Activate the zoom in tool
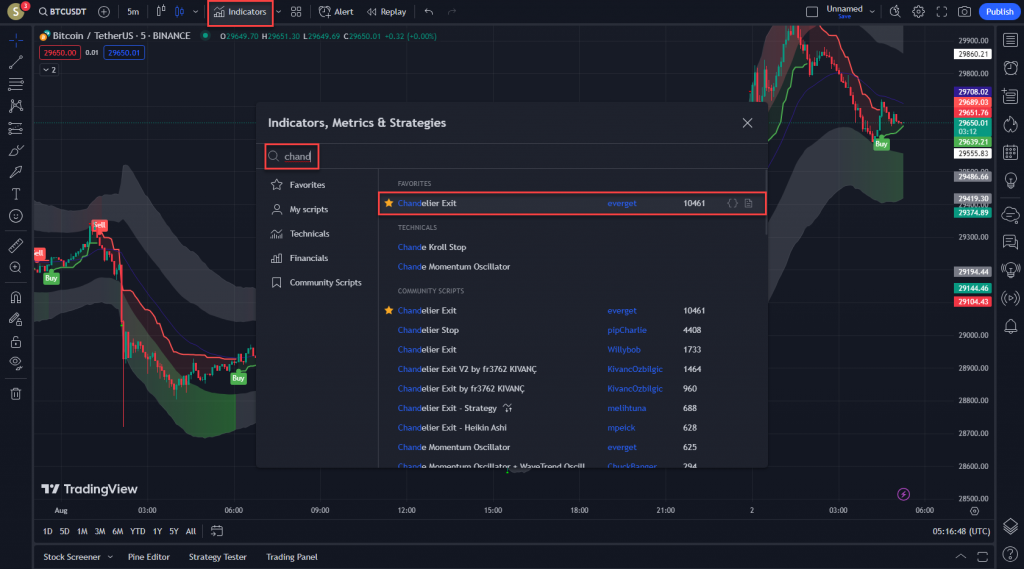The height and width of the screenshot is (569, 1024). coord(16,267)
